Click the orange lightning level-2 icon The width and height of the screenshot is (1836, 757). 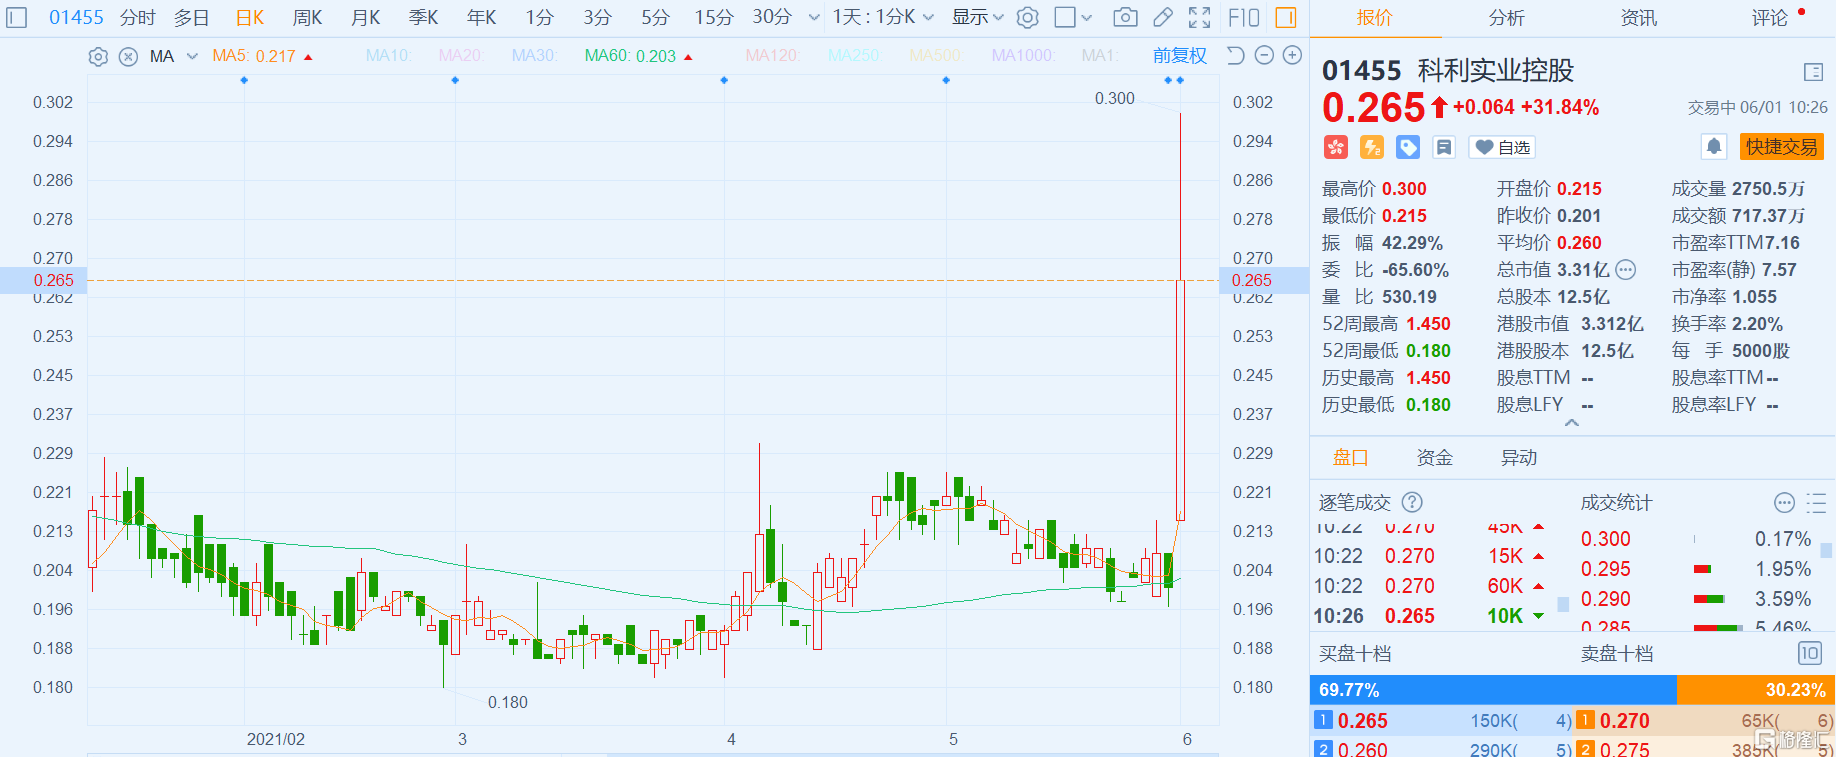pos(1372,148)
